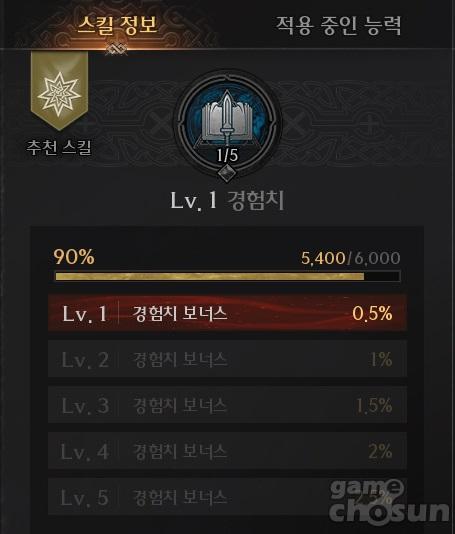The height and width of the screenshot is (534, 455).
Task: Click the infinity knot emblem under 스킬 정보
Action: pyautogui.click(x=116, y=49)
